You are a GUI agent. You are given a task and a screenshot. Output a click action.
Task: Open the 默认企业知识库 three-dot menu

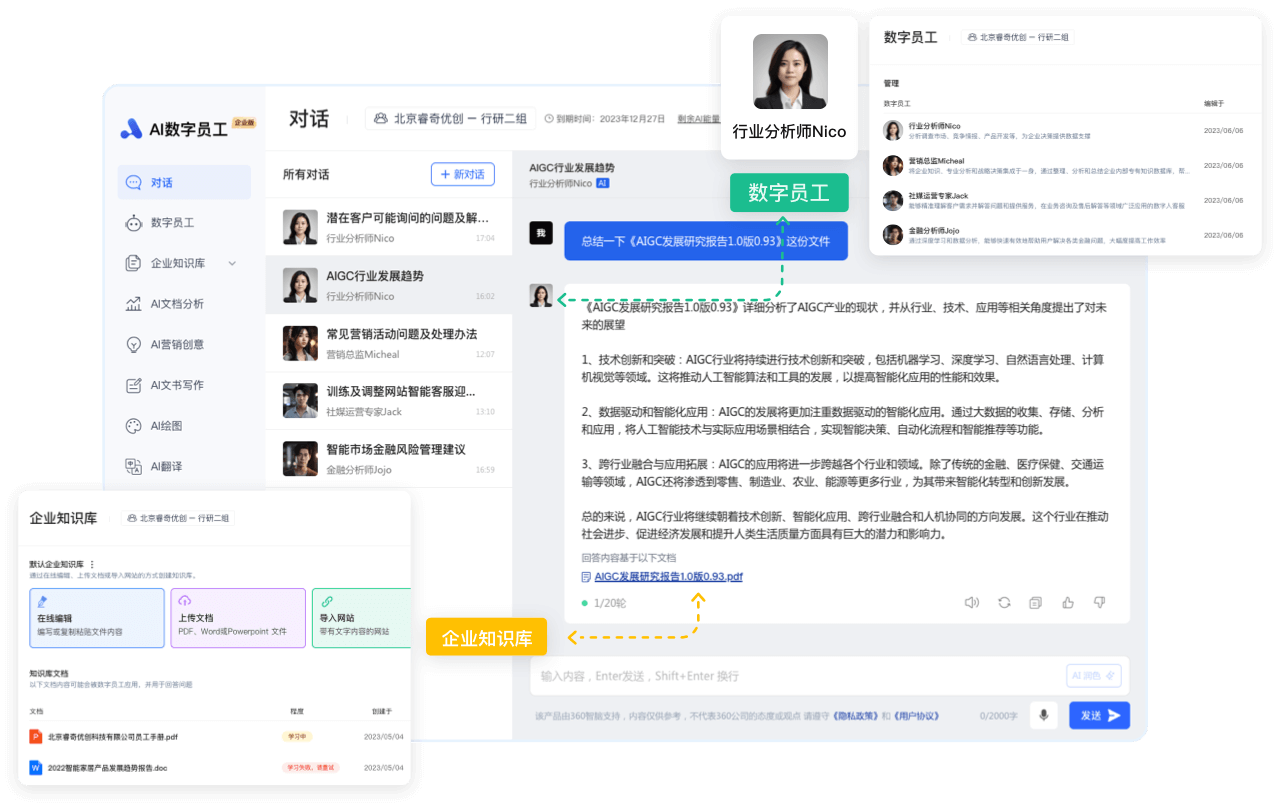tap(92, 564)
